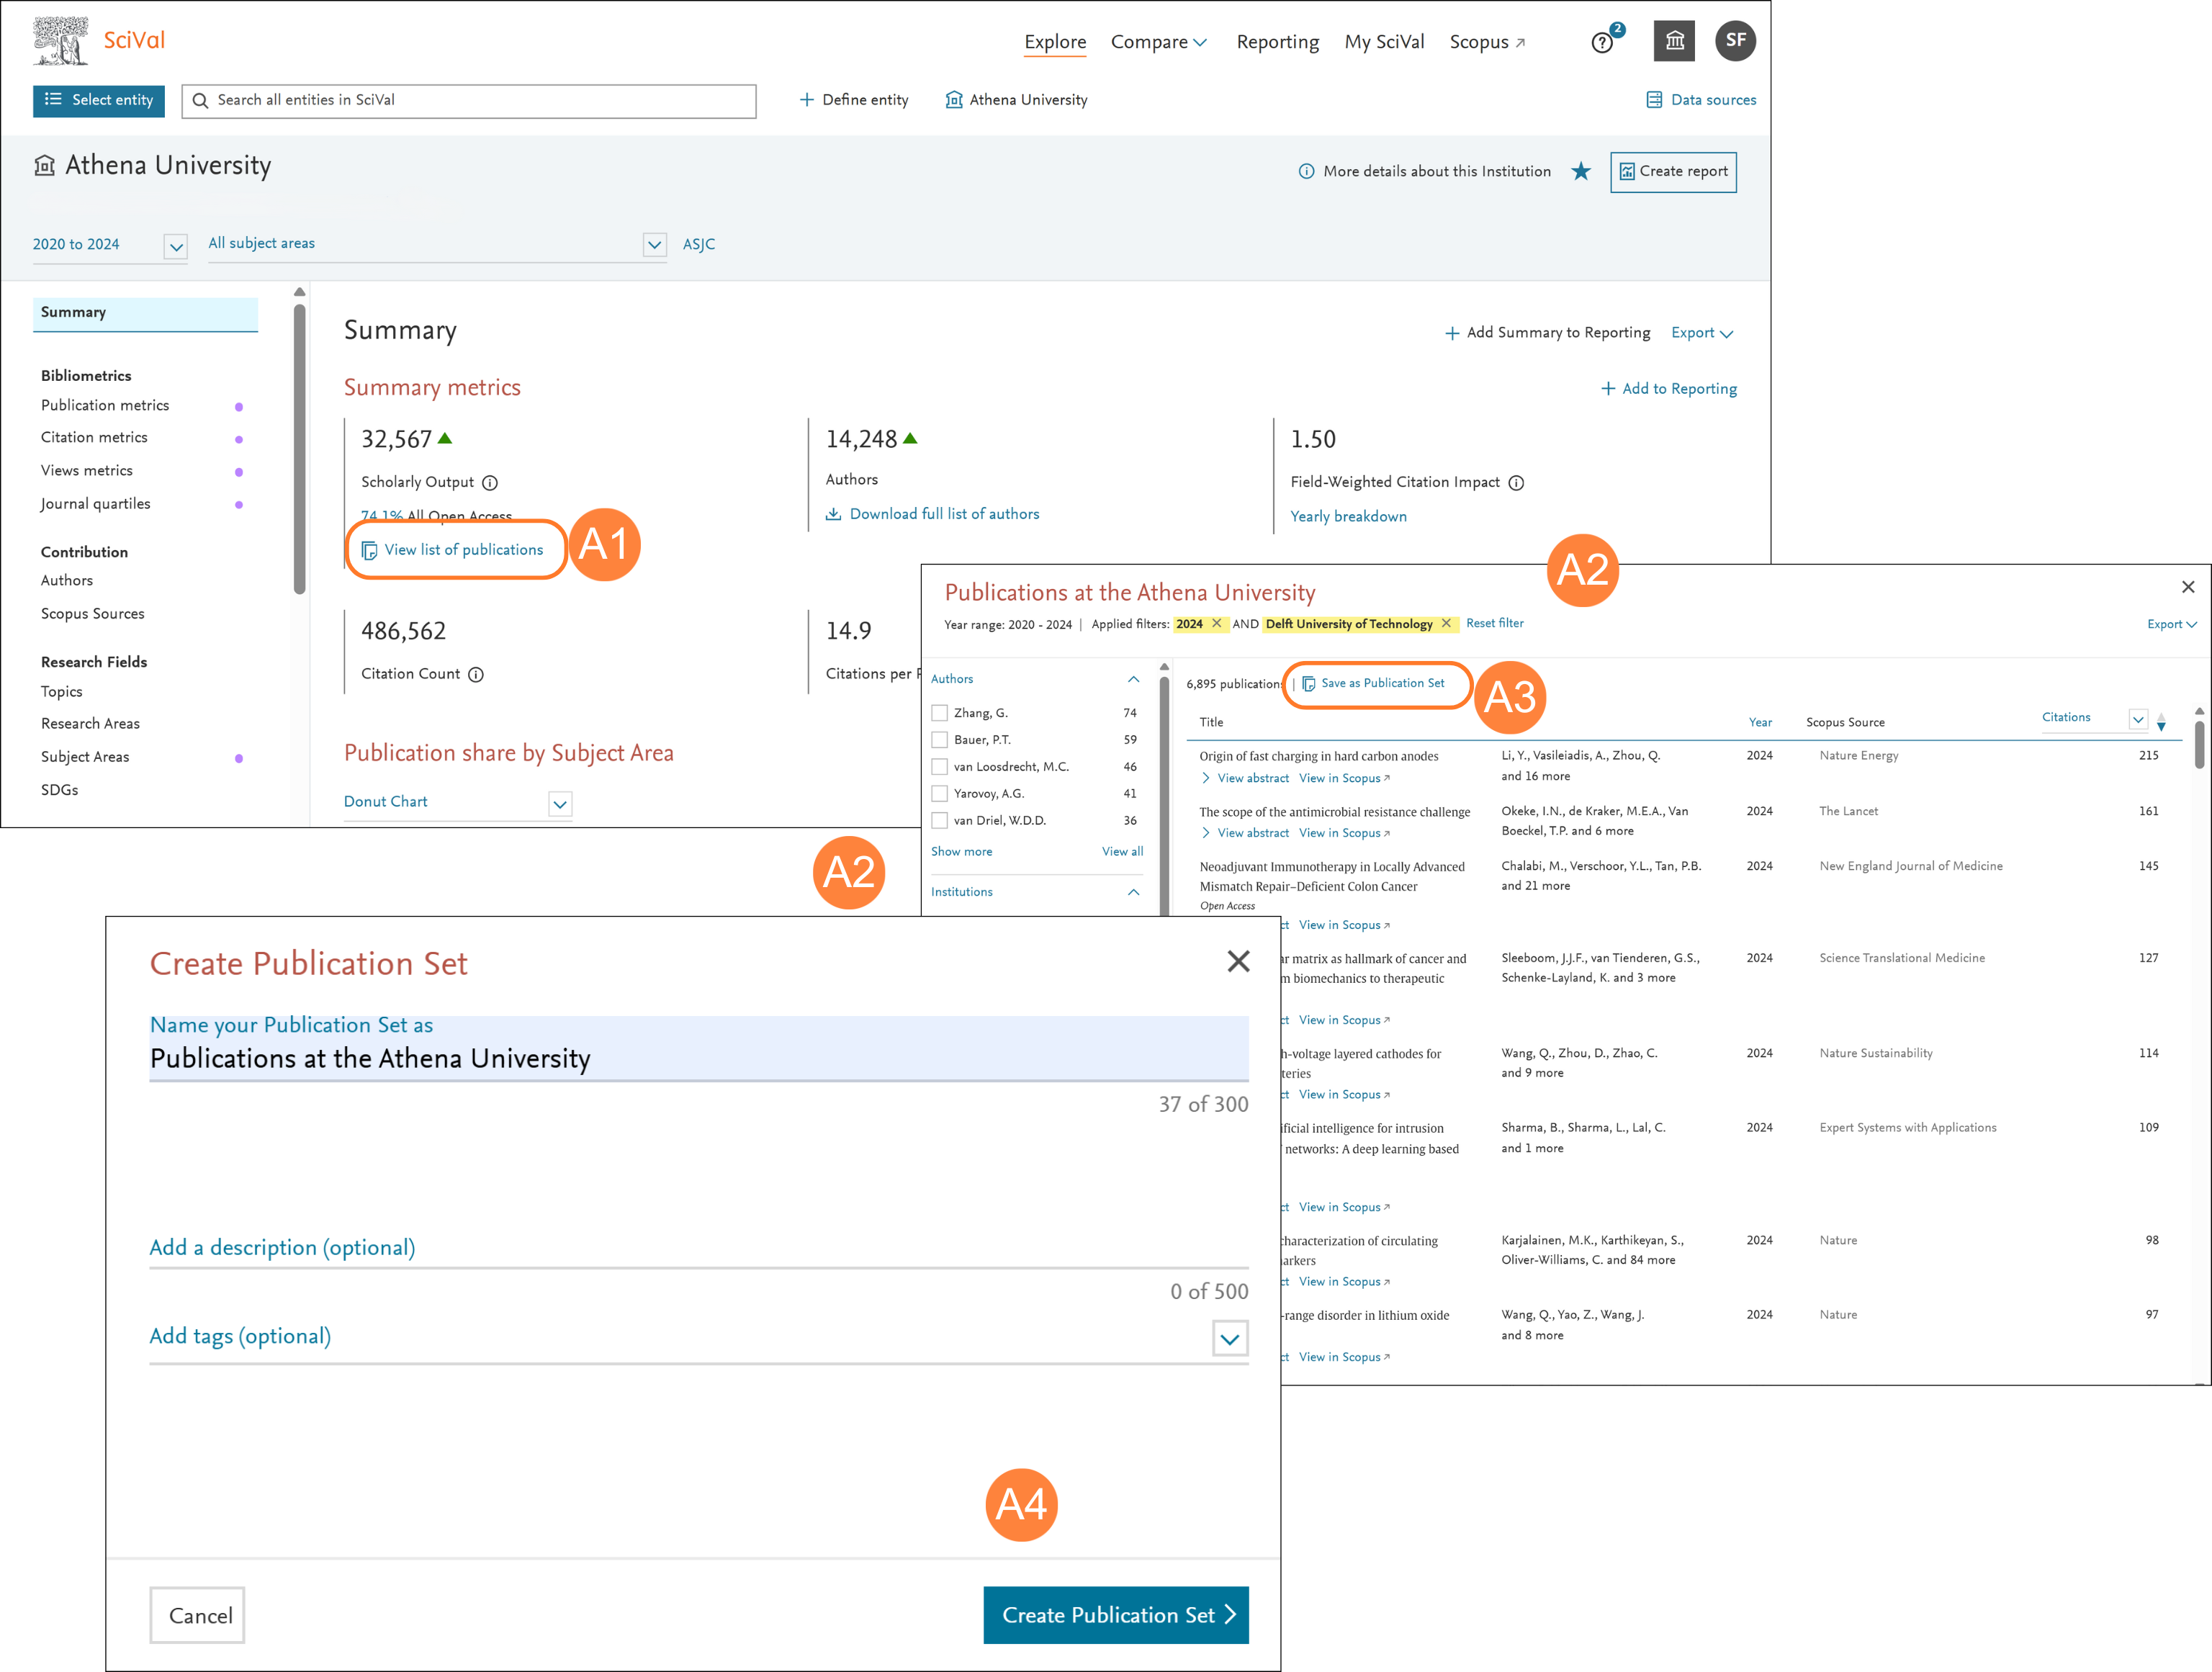Click the info icon beside Citation Count
The height and width of the screenshot is (1672, 2212).
pyautogui.click(x=476, y=675)
